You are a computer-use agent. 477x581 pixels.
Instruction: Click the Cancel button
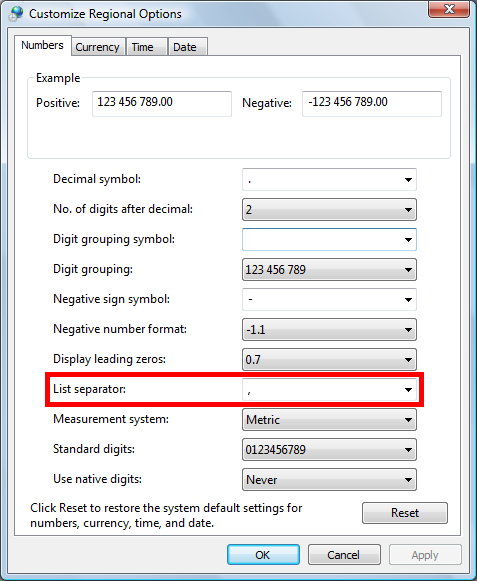point(344,555)
